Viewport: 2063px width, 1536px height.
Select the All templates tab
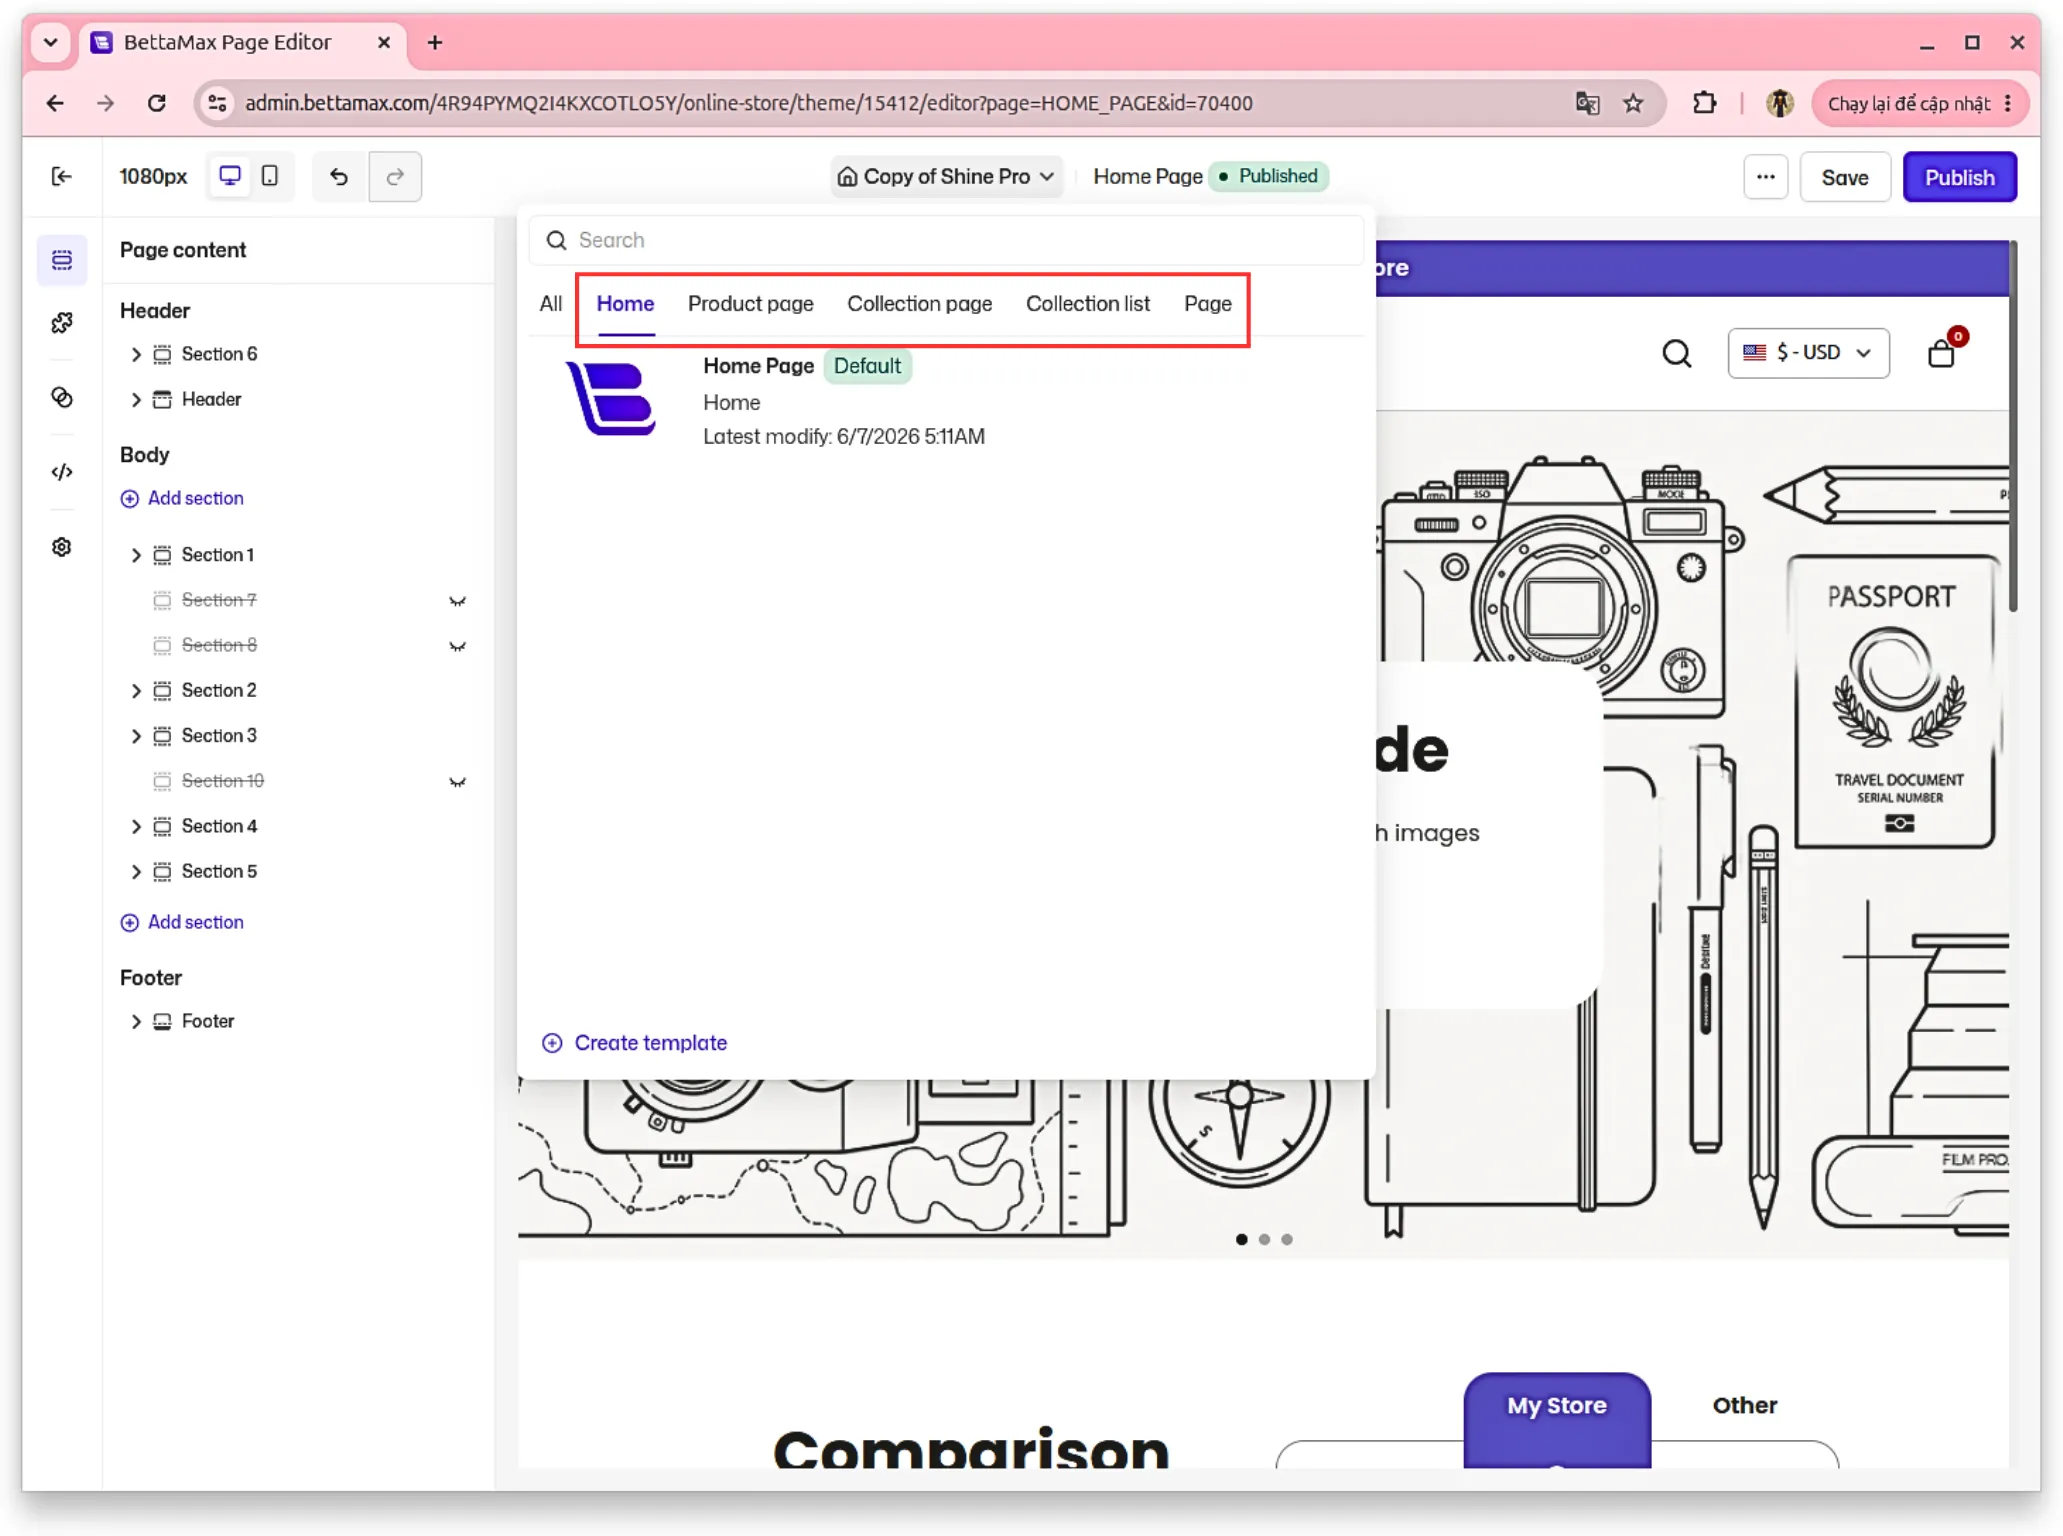coord(551,304)
